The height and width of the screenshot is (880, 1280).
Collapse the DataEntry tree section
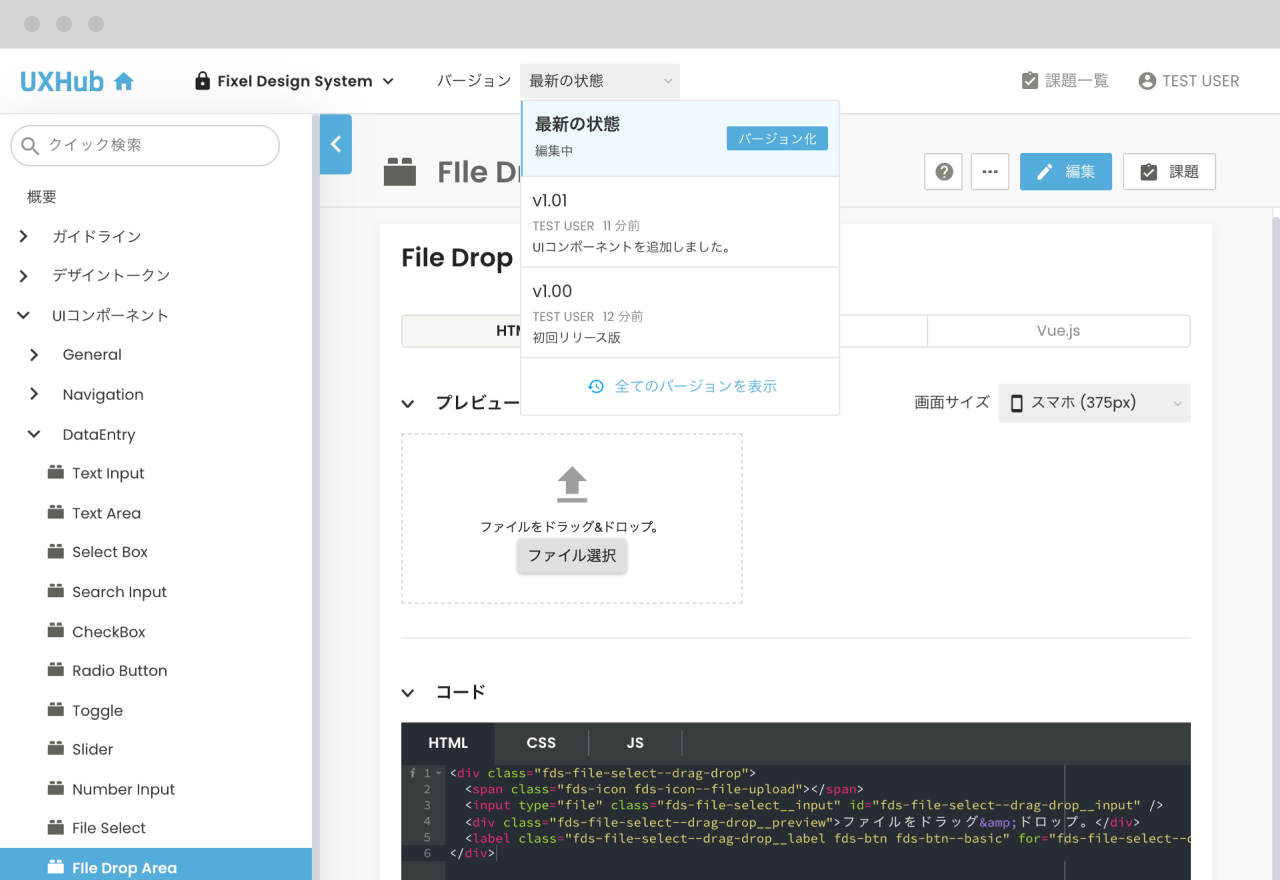(x=34, y=435)
